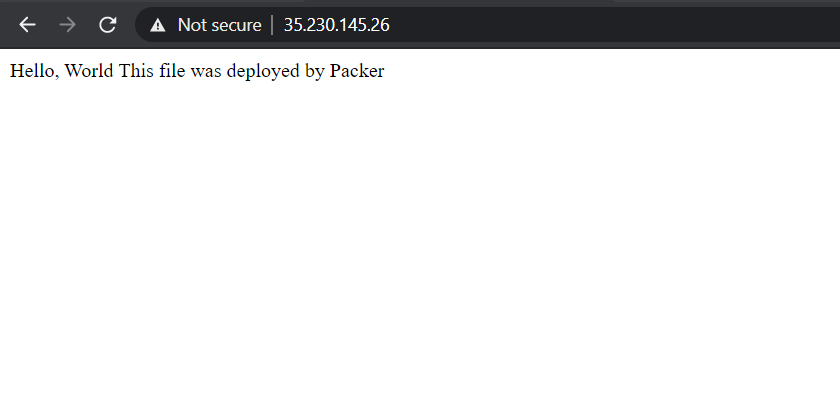The image size is (840, 398).
Task: Click the word "This" in page text
Action: tap(136, 71)
